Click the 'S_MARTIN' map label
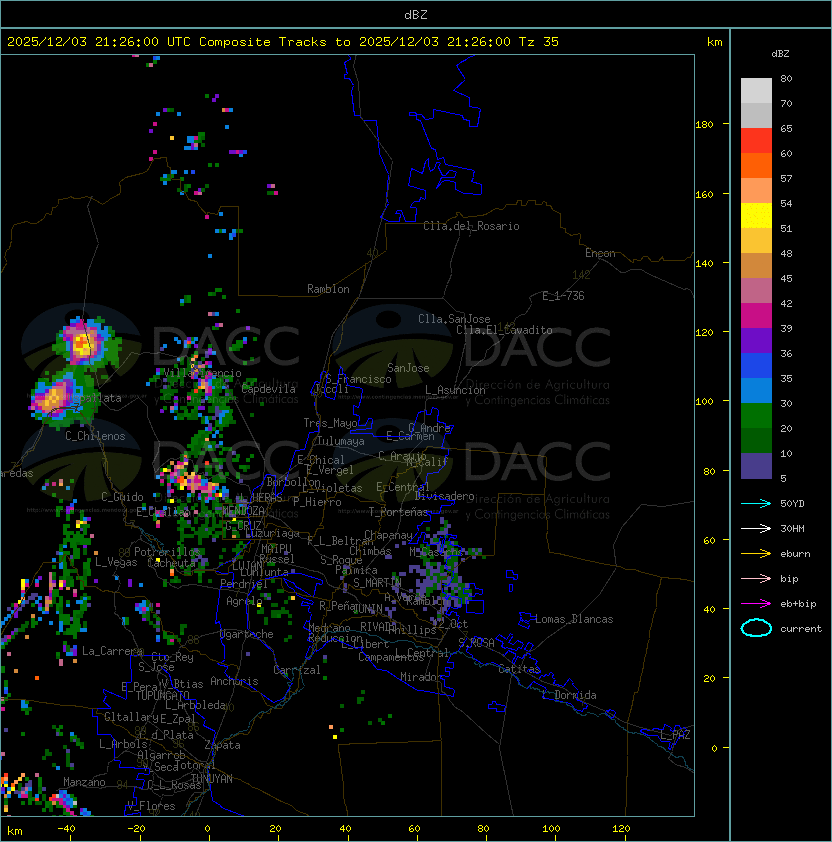This screenshot has width=832, height=842. [x=377, y=583]
